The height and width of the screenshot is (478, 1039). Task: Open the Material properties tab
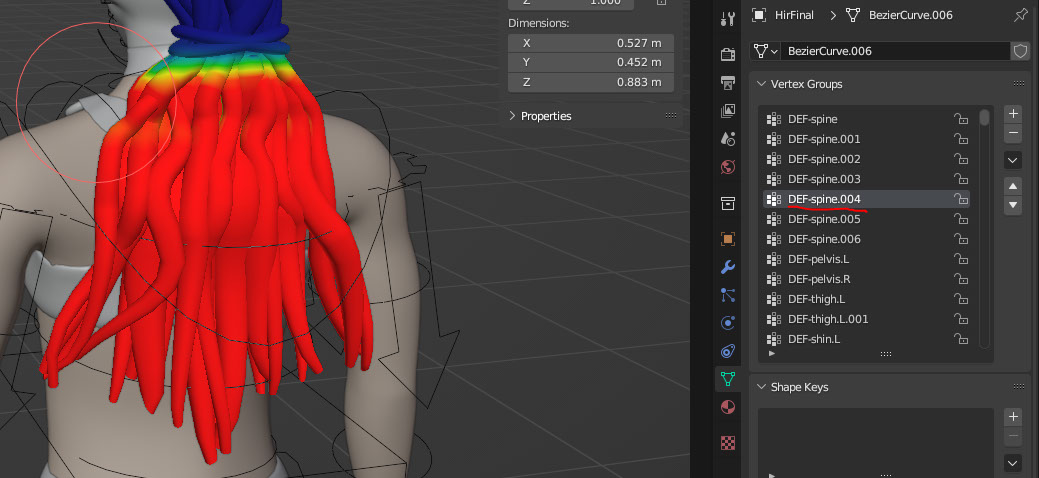coord(727,407)
